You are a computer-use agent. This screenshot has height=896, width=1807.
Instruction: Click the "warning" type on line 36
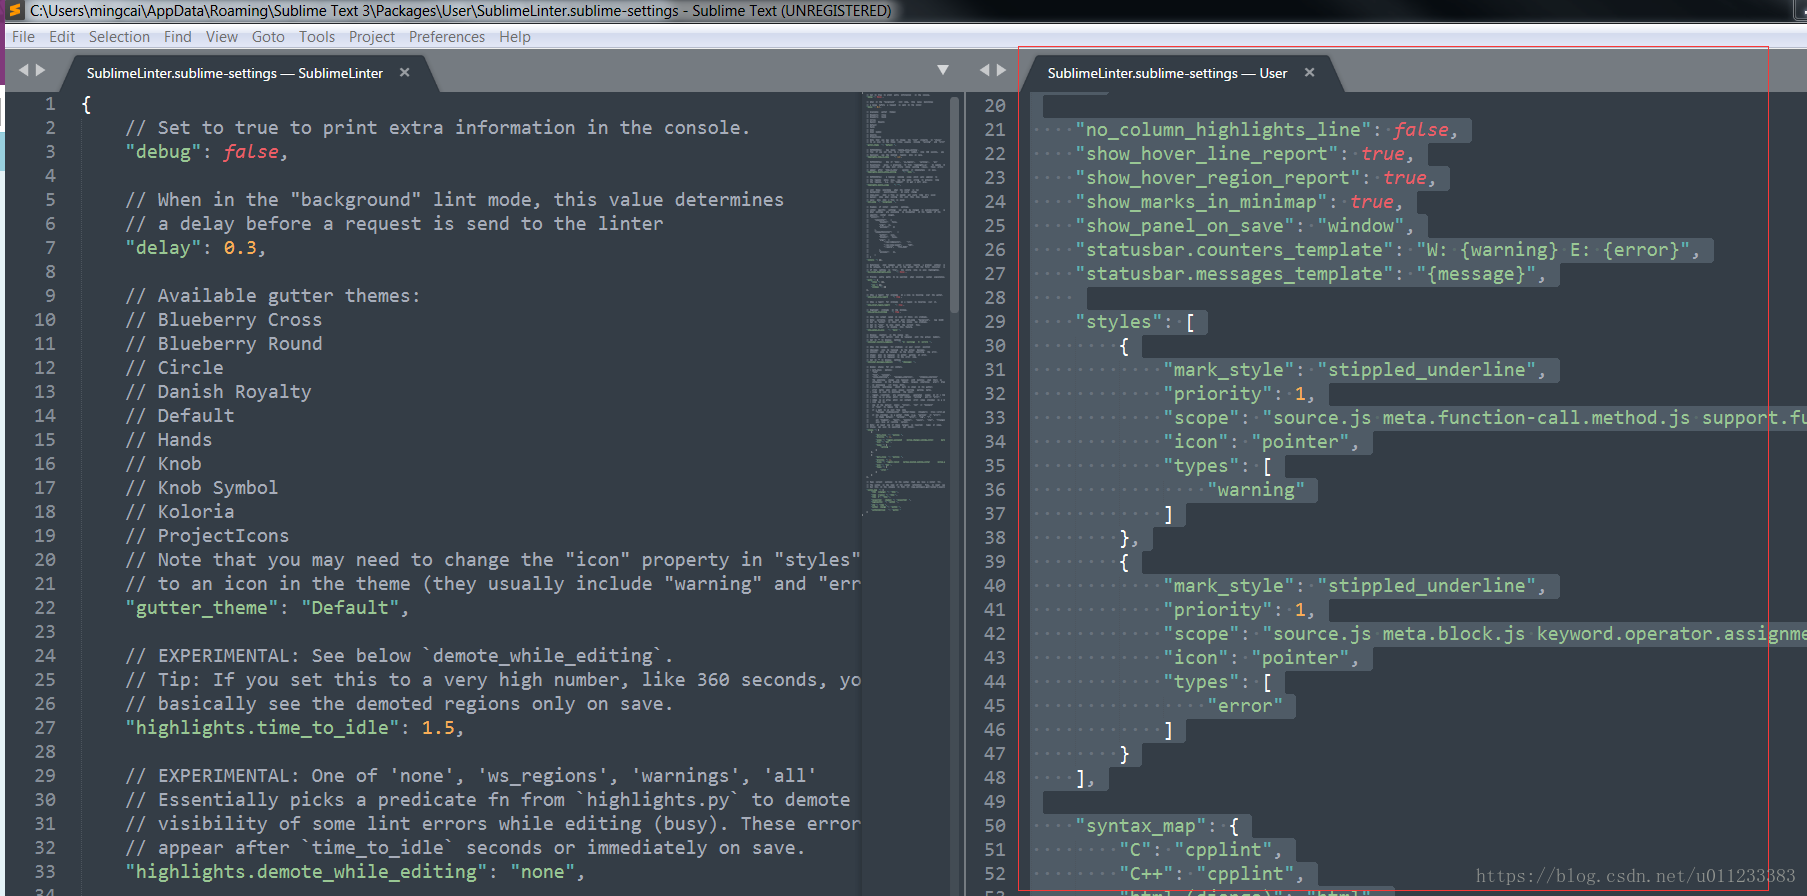tap(1256, 490)
